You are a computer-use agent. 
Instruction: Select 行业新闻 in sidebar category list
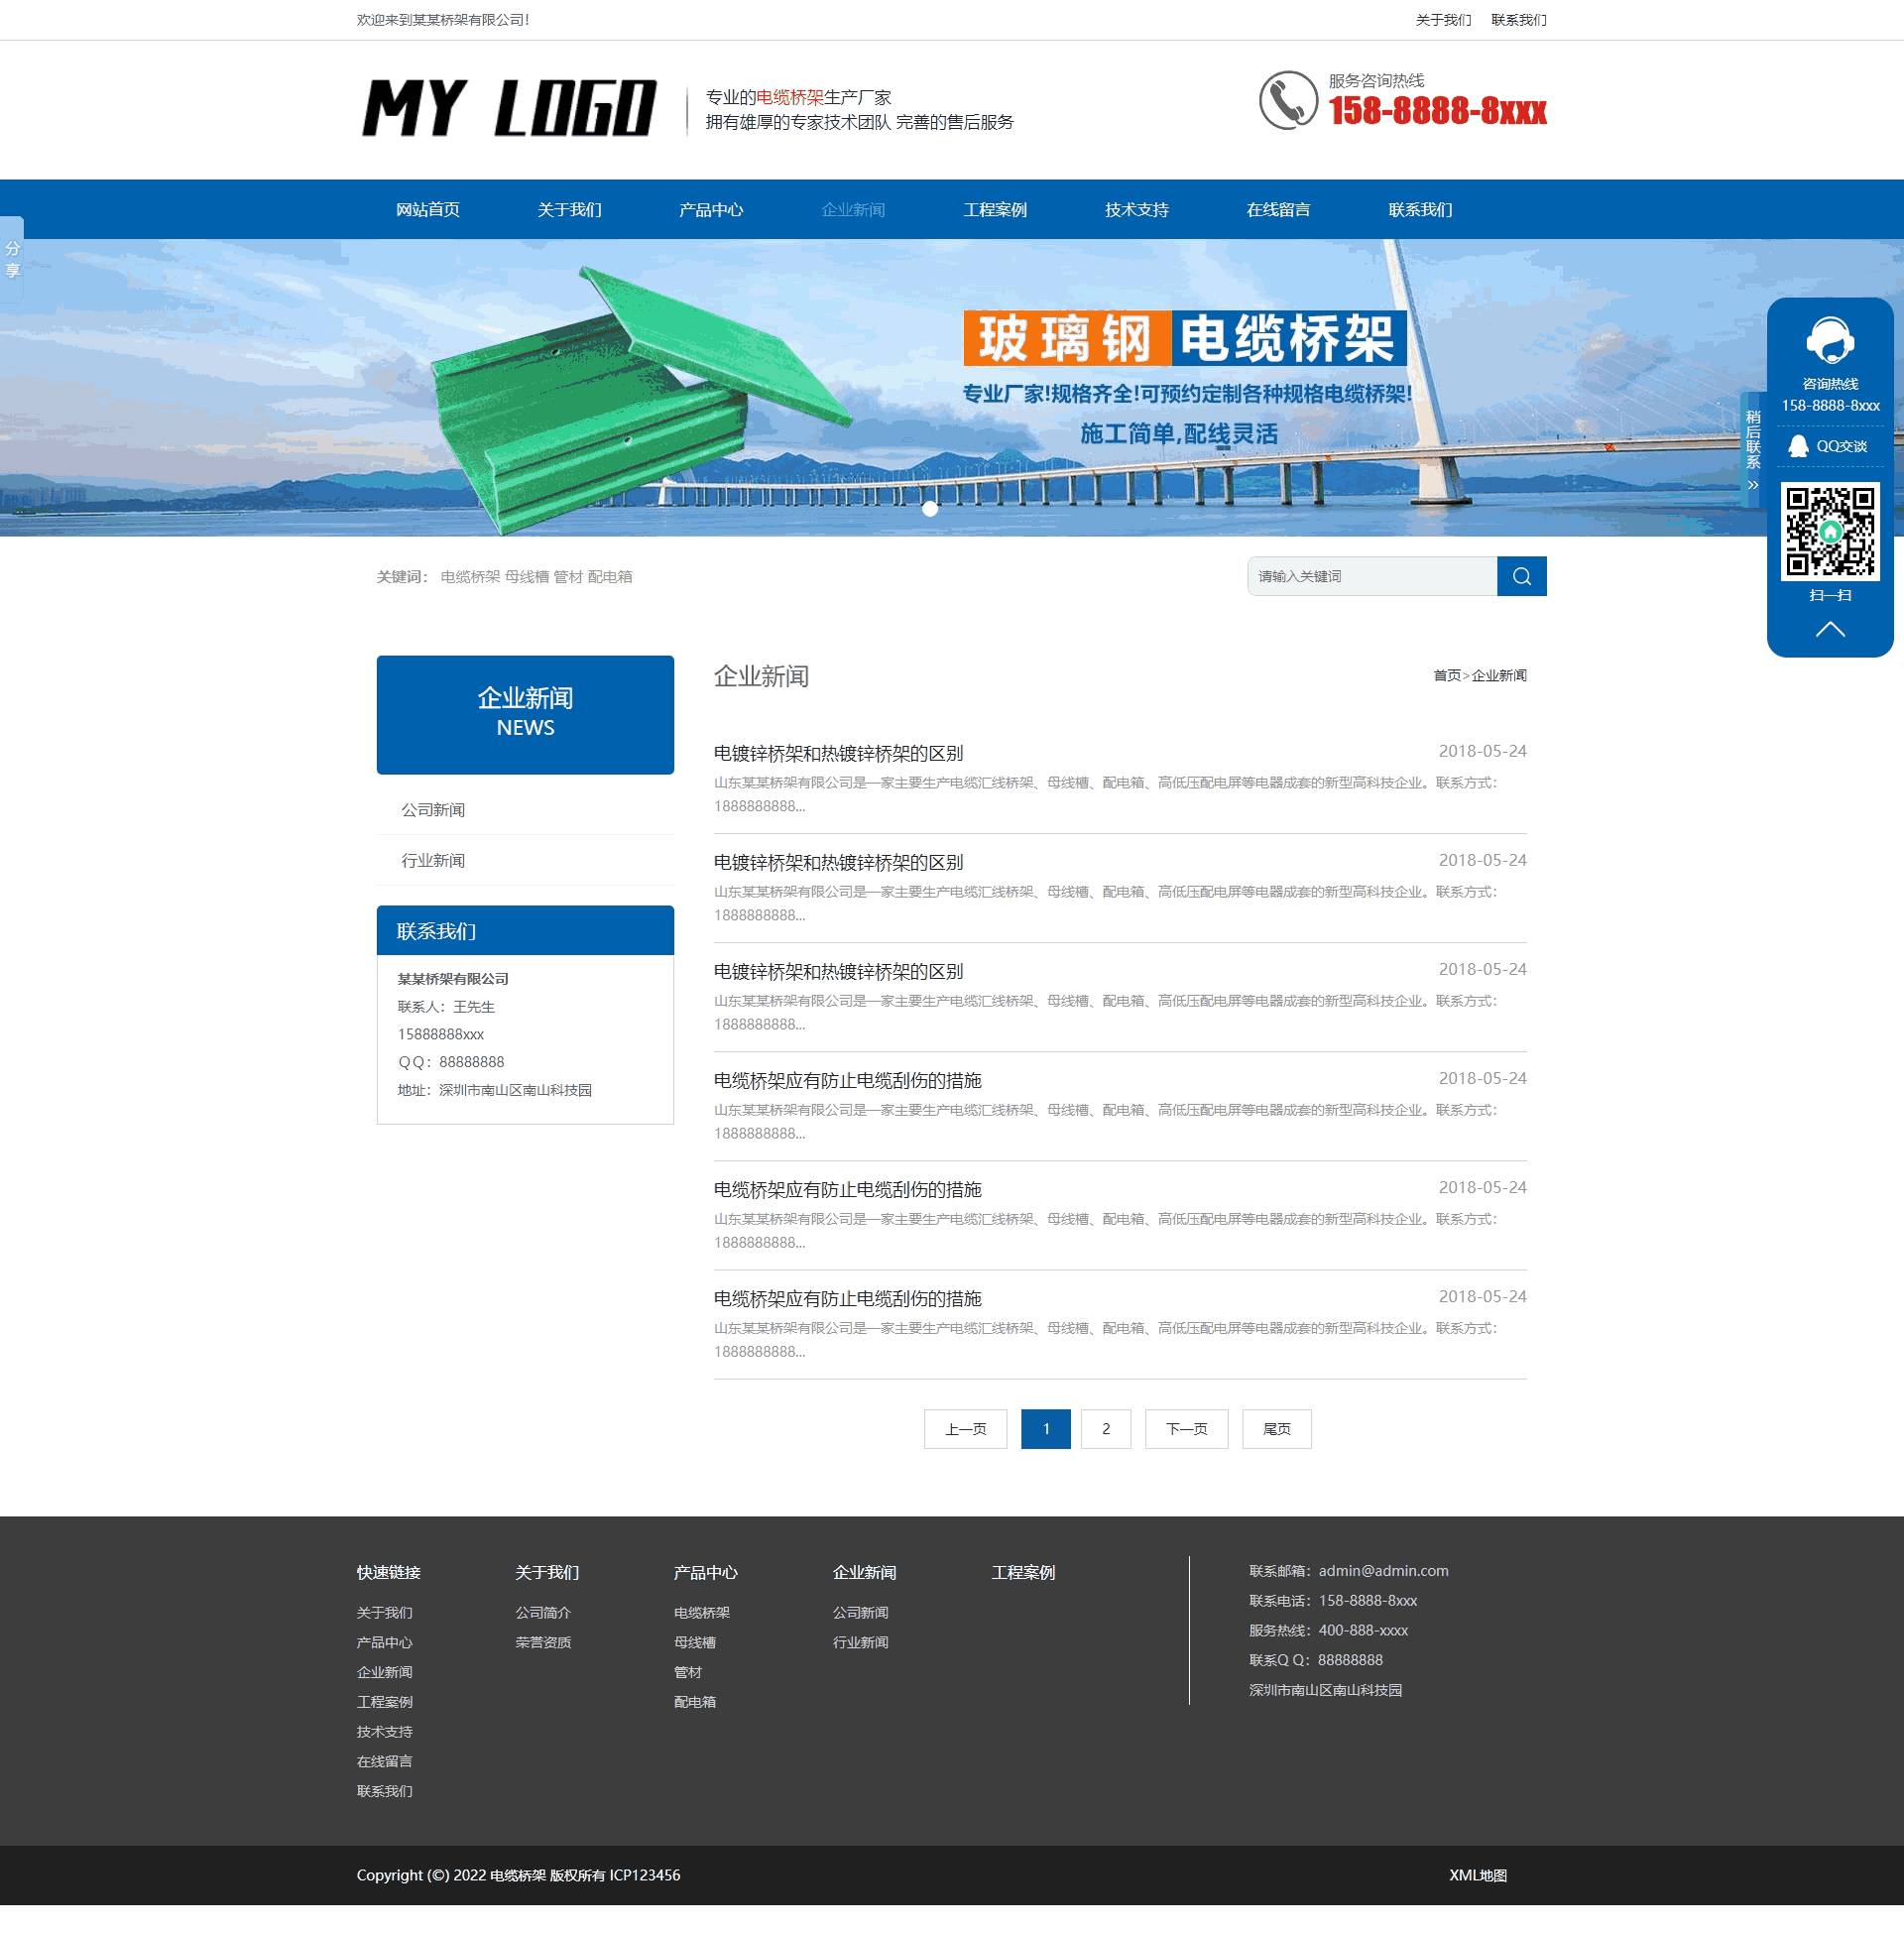[433, 861]
